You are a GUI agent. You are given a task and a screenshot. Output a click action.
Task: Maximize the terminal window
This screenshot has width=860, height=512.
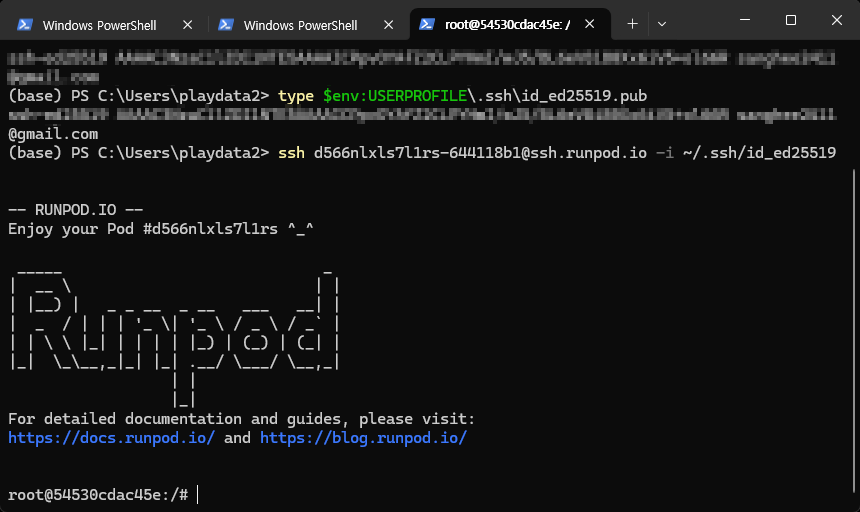coord(791,20)
